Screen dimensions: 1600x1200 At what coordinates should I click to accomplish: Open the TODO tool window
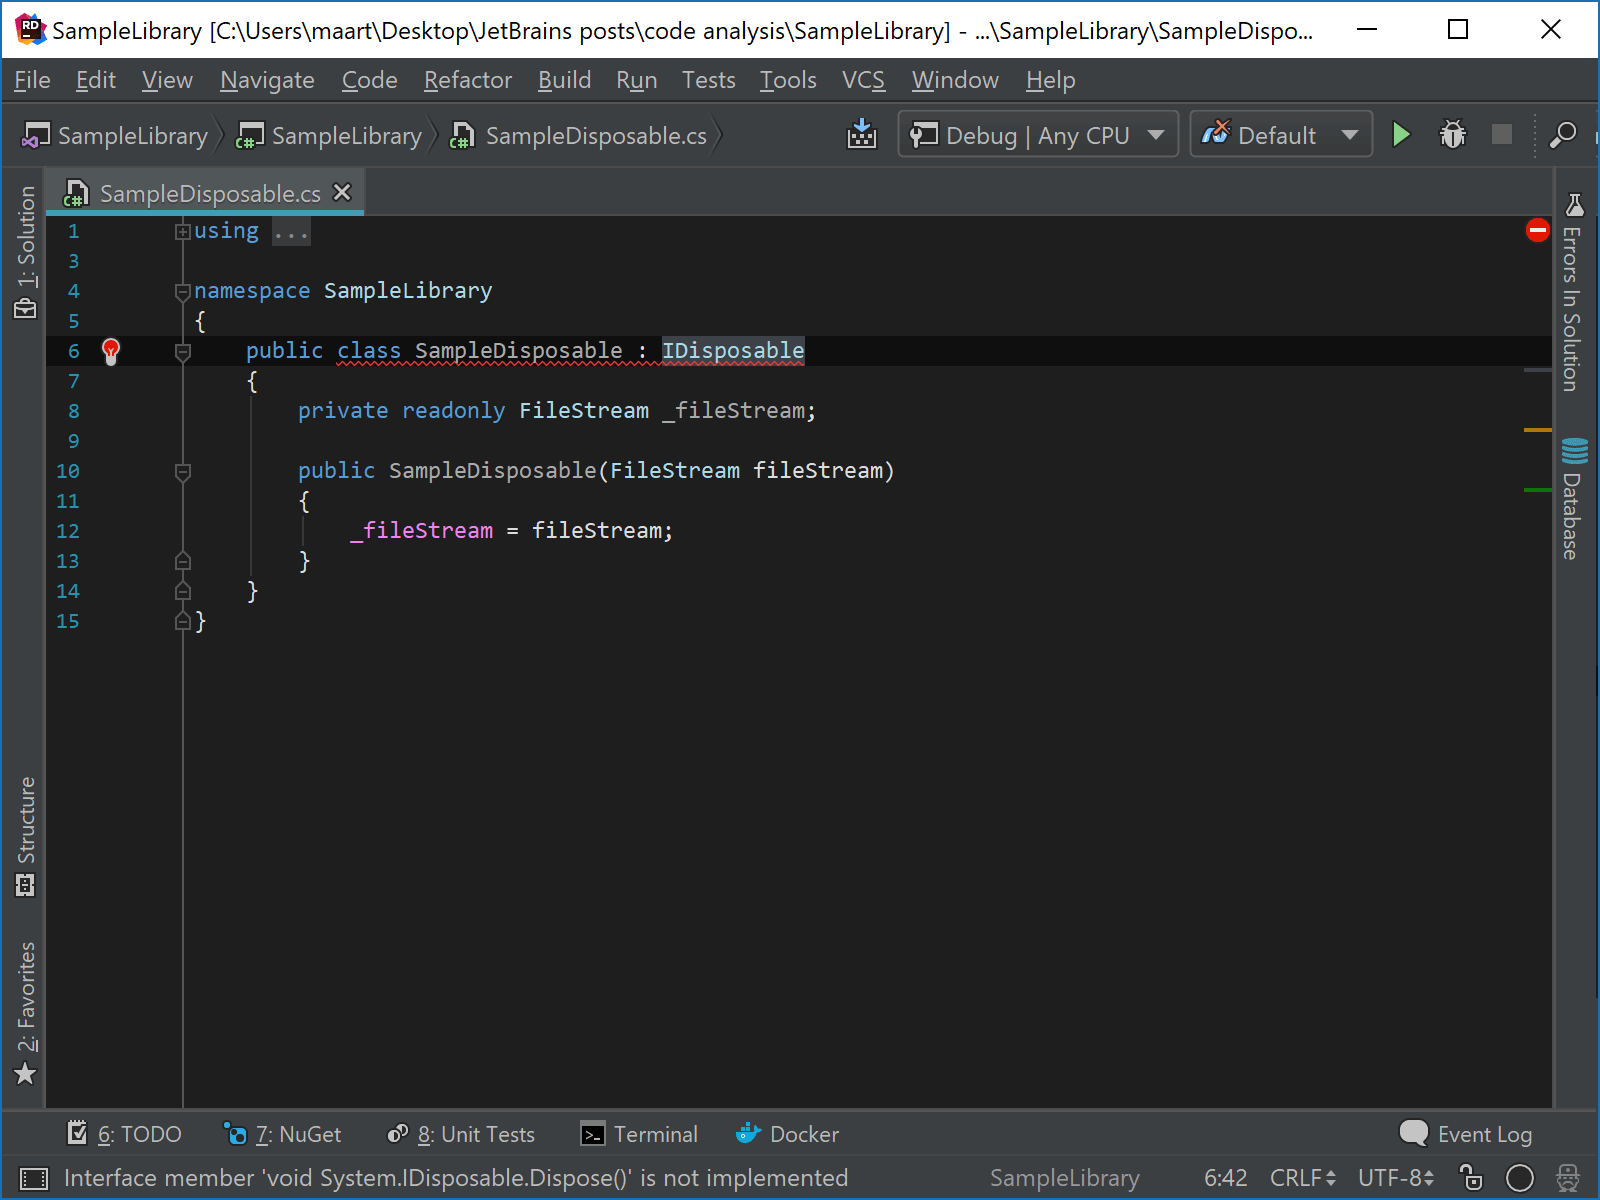click(124, 1134)
